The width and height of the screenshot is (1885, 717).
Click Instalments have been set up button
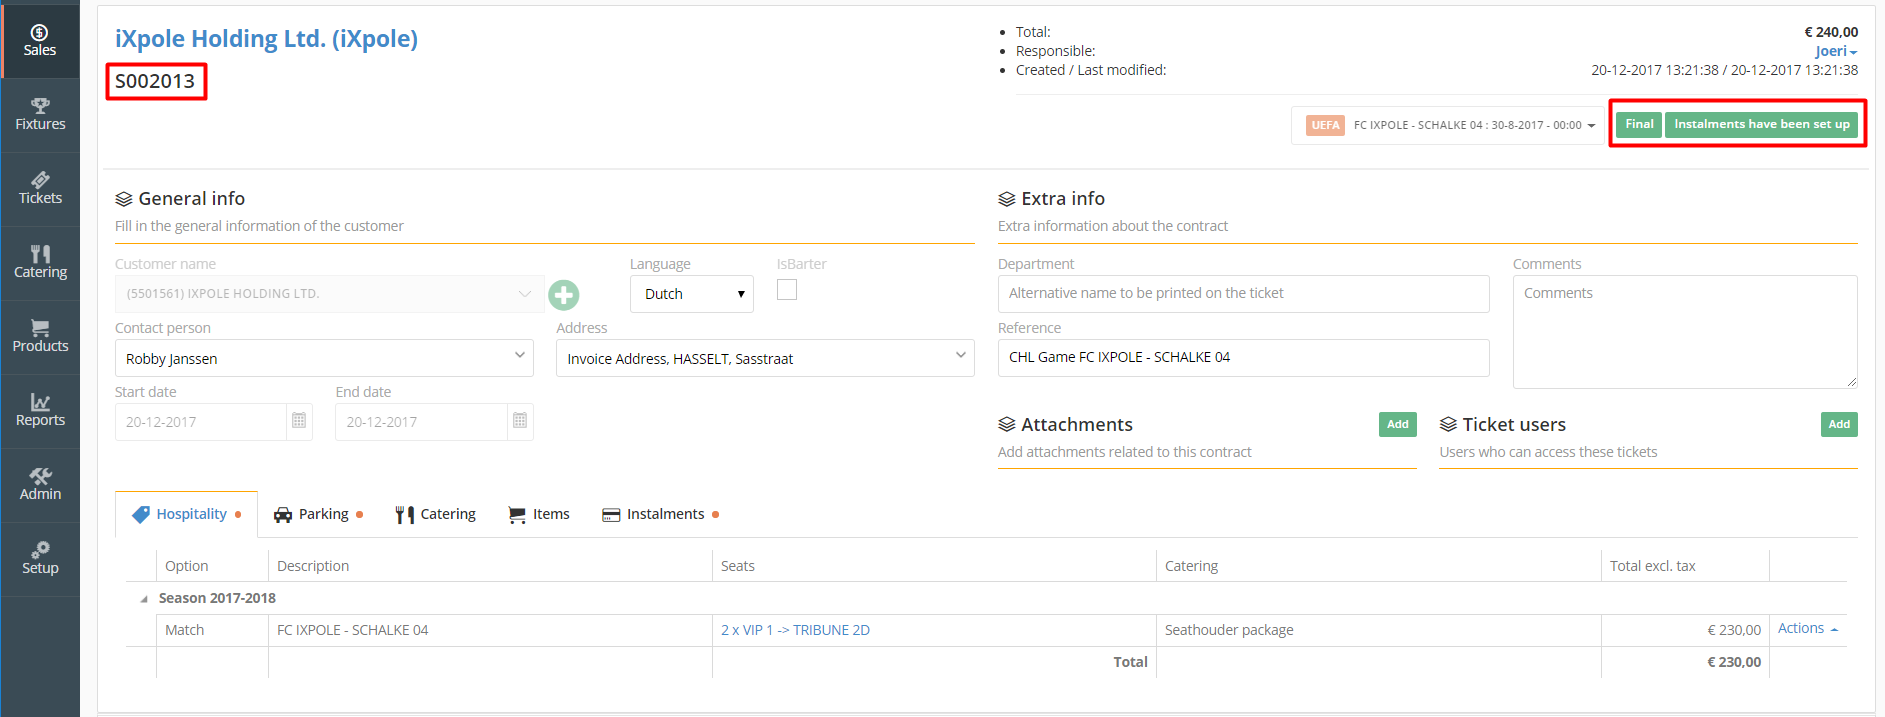(1762, 124)
